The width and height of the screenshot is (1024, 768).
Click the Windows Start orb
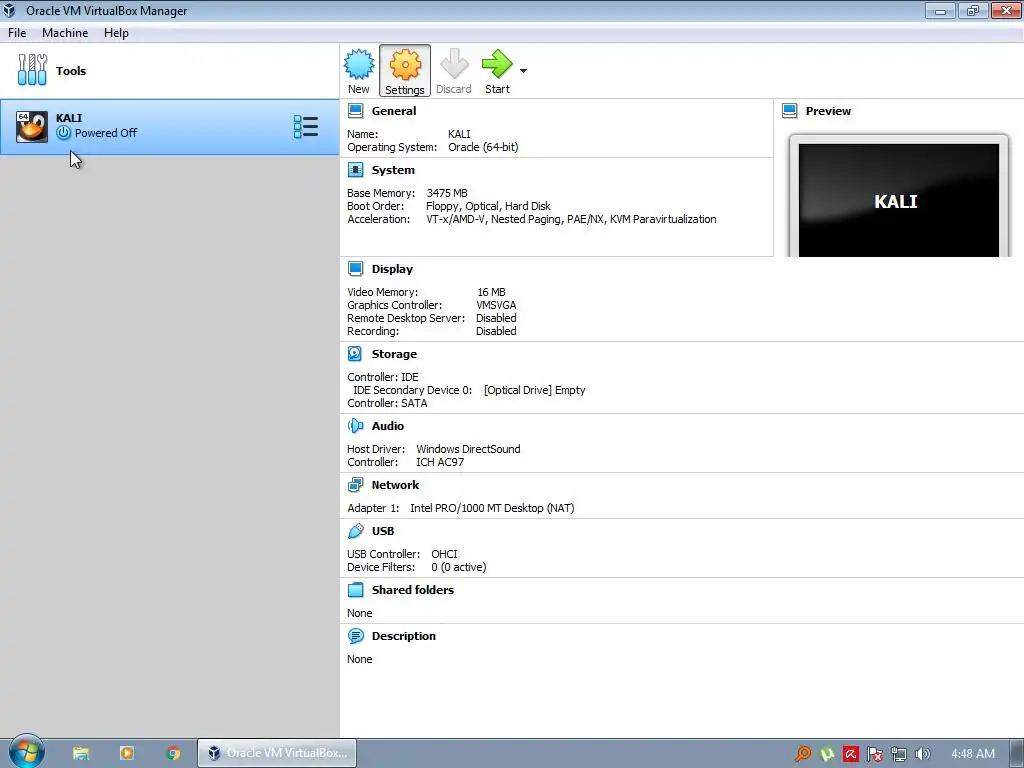click(26, 752)
